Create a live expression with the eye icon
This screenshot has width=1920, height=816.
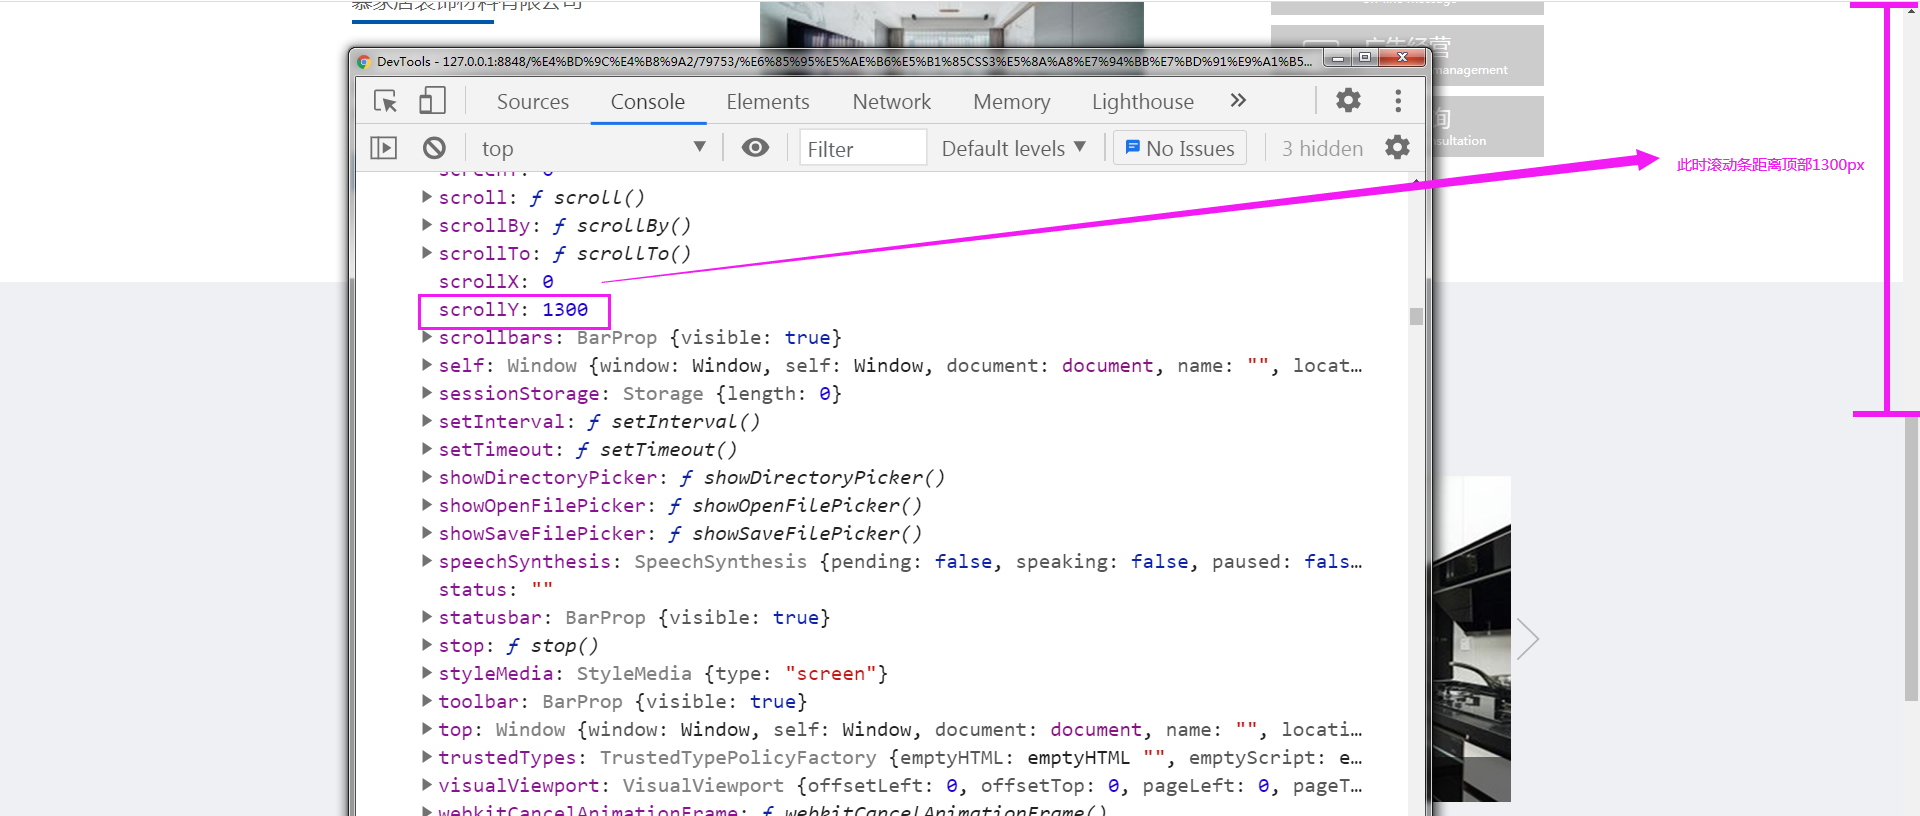[x=755, y=148]
